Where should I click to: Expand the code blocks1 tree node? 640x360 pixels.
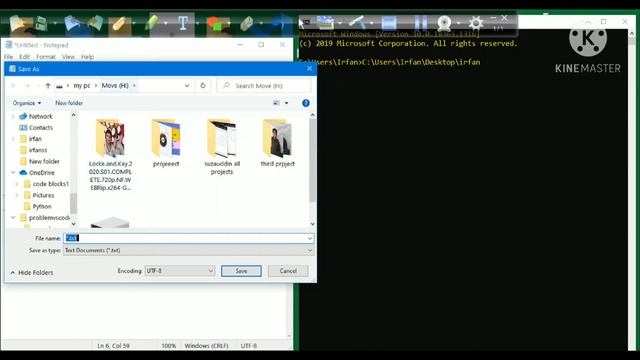pos(17,184)
